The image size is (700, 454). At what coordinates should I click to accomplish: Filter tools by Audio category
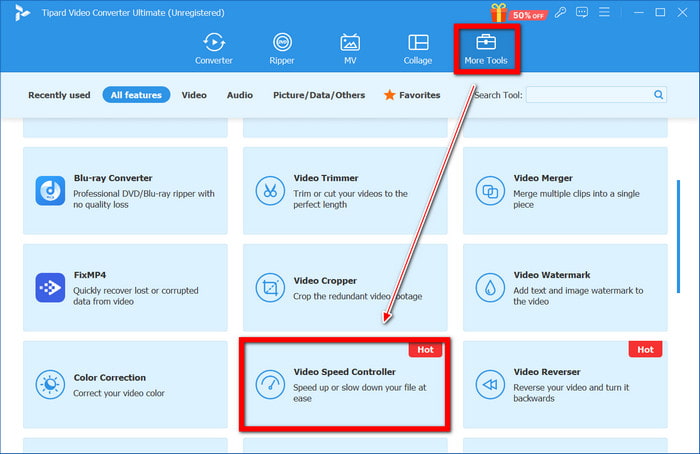tap(239, 95)
